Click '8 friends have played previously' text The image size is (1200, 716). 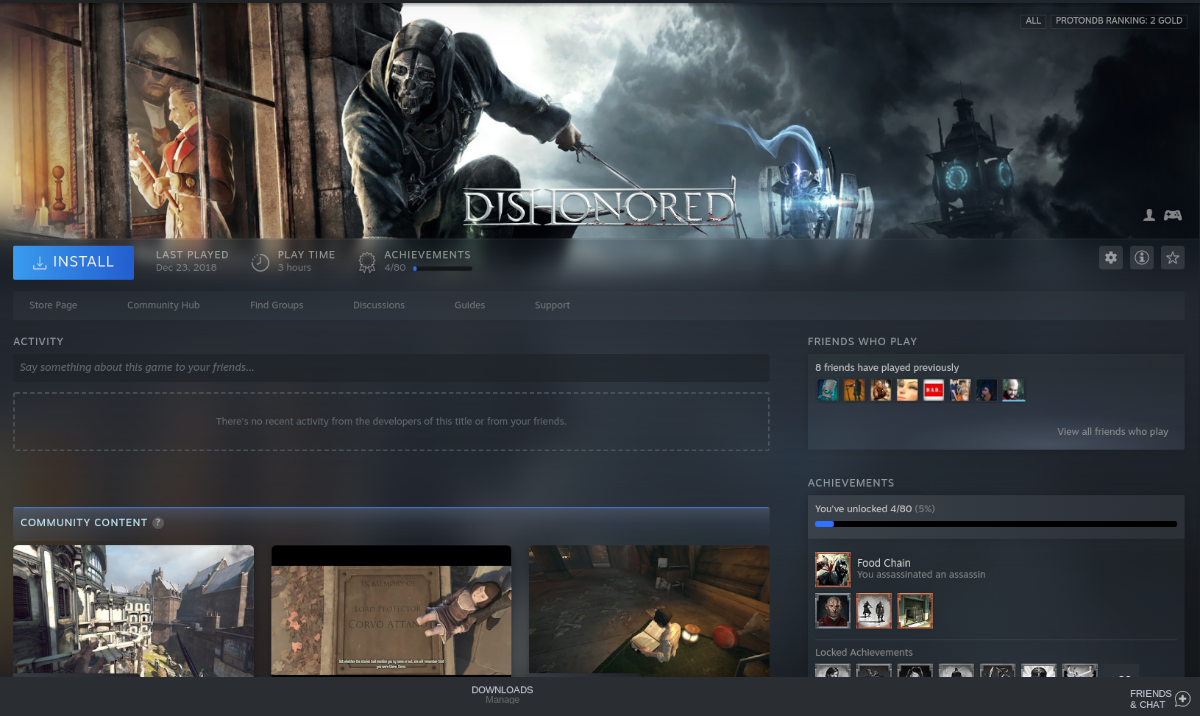[887, 367]
